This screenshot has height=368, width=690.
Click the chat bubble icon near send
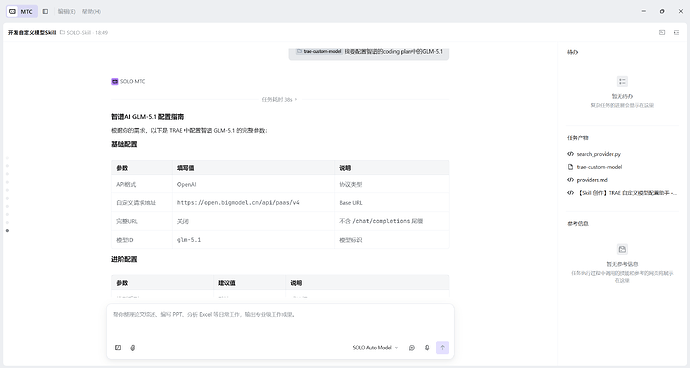click(x=412, y=348)
